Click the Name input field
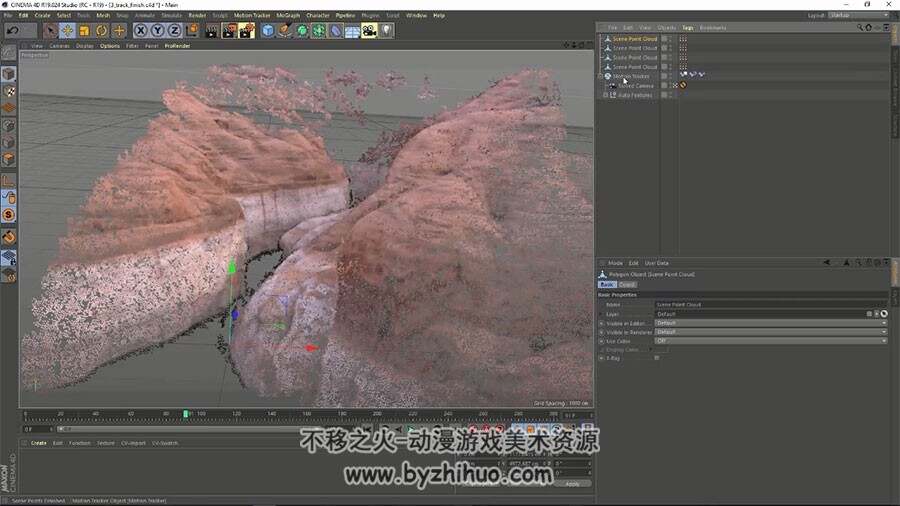This screenshot has width=900, height=506. pyautogui.click(x=771, y=305)
